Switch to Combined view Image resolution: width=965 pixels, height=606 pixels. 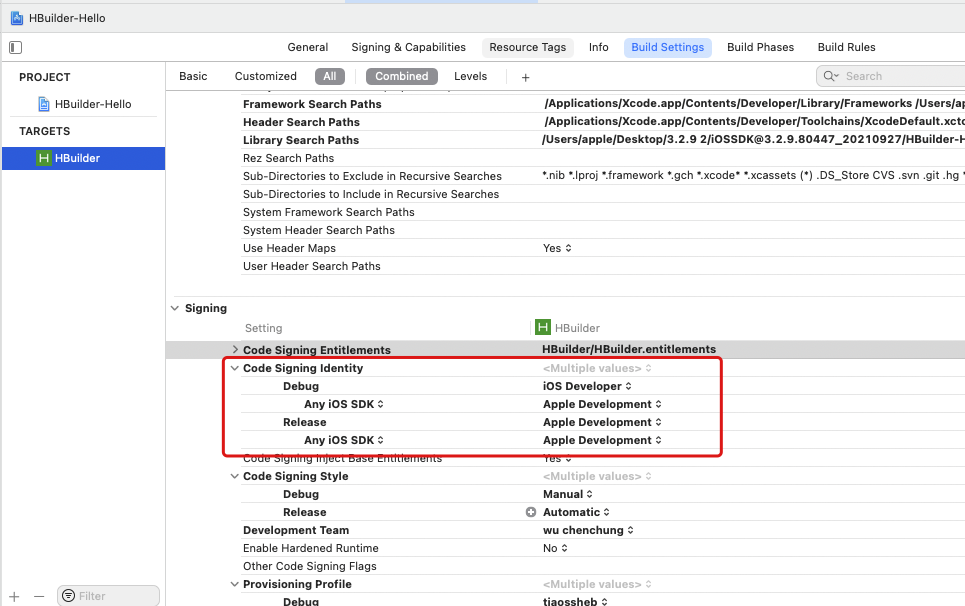tap(401, 76)
